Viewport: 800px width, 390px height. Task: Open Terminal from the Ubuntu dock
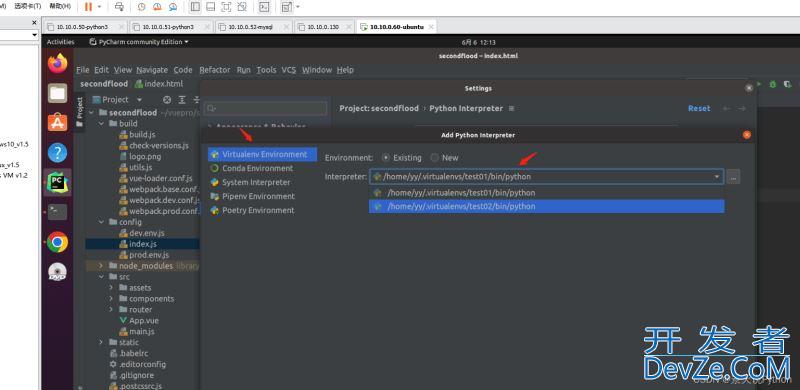(58, 211)
